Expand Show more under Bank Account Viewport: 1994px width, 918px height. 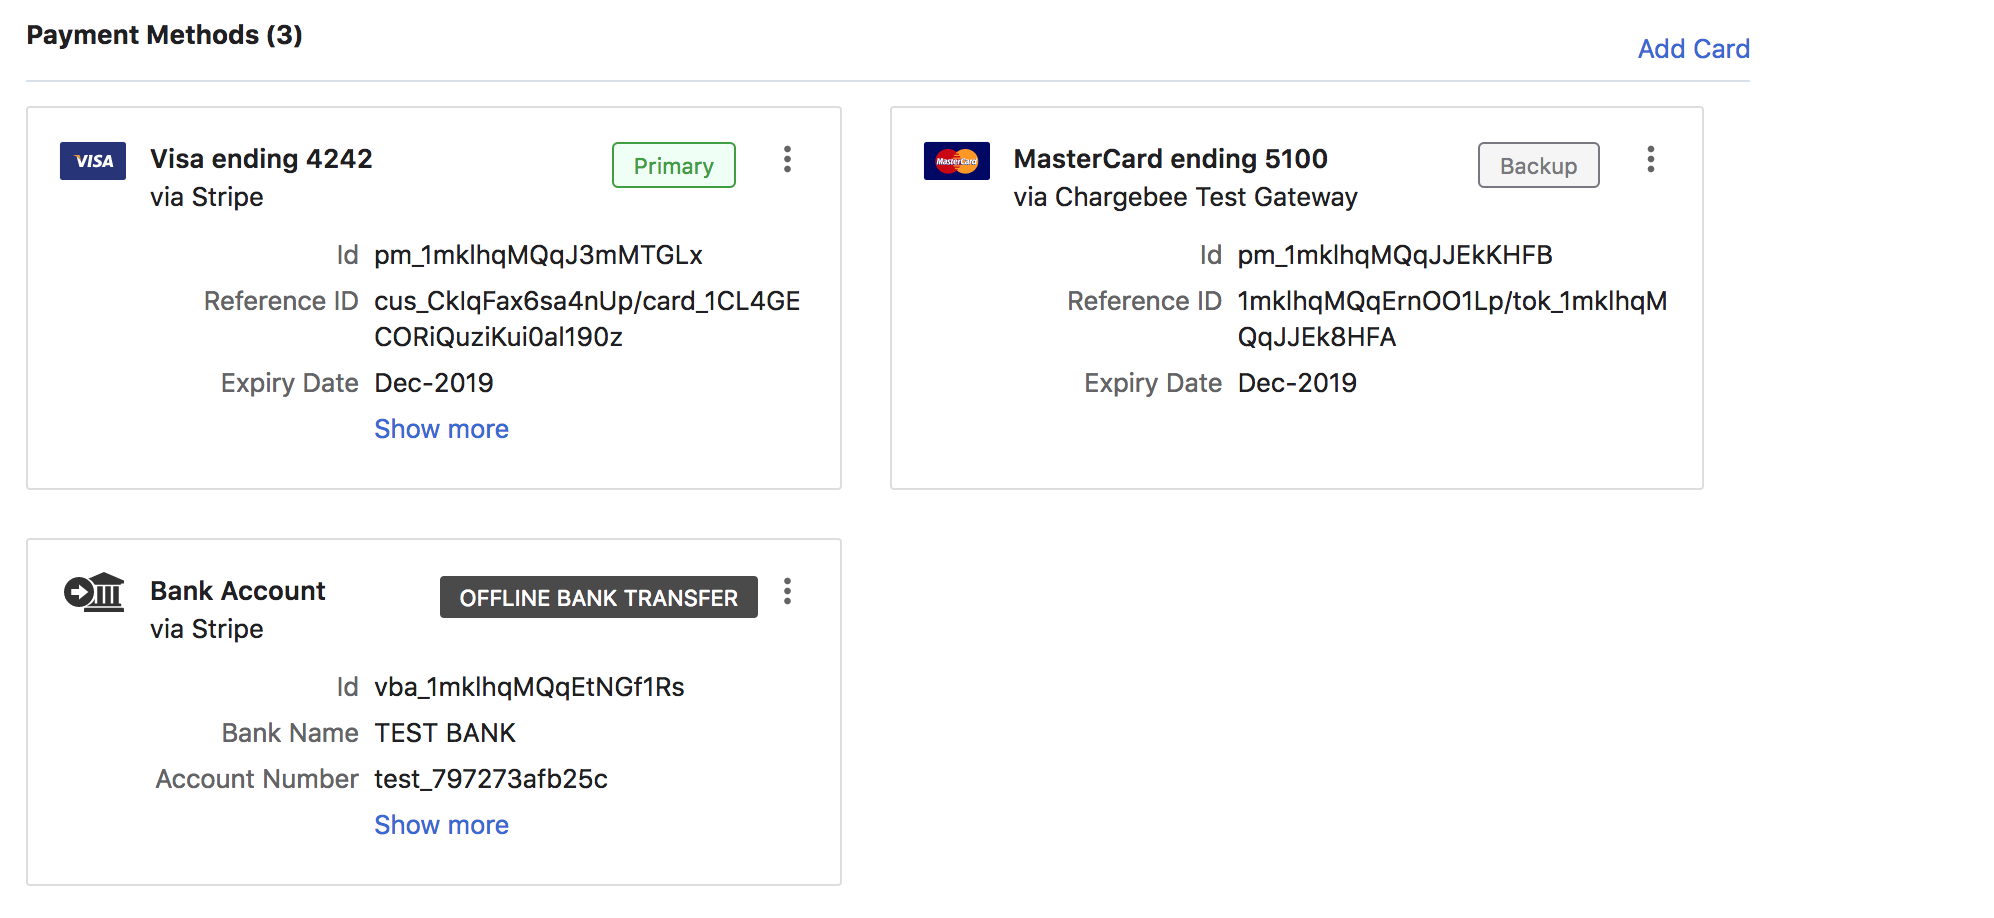pos(441,825)
